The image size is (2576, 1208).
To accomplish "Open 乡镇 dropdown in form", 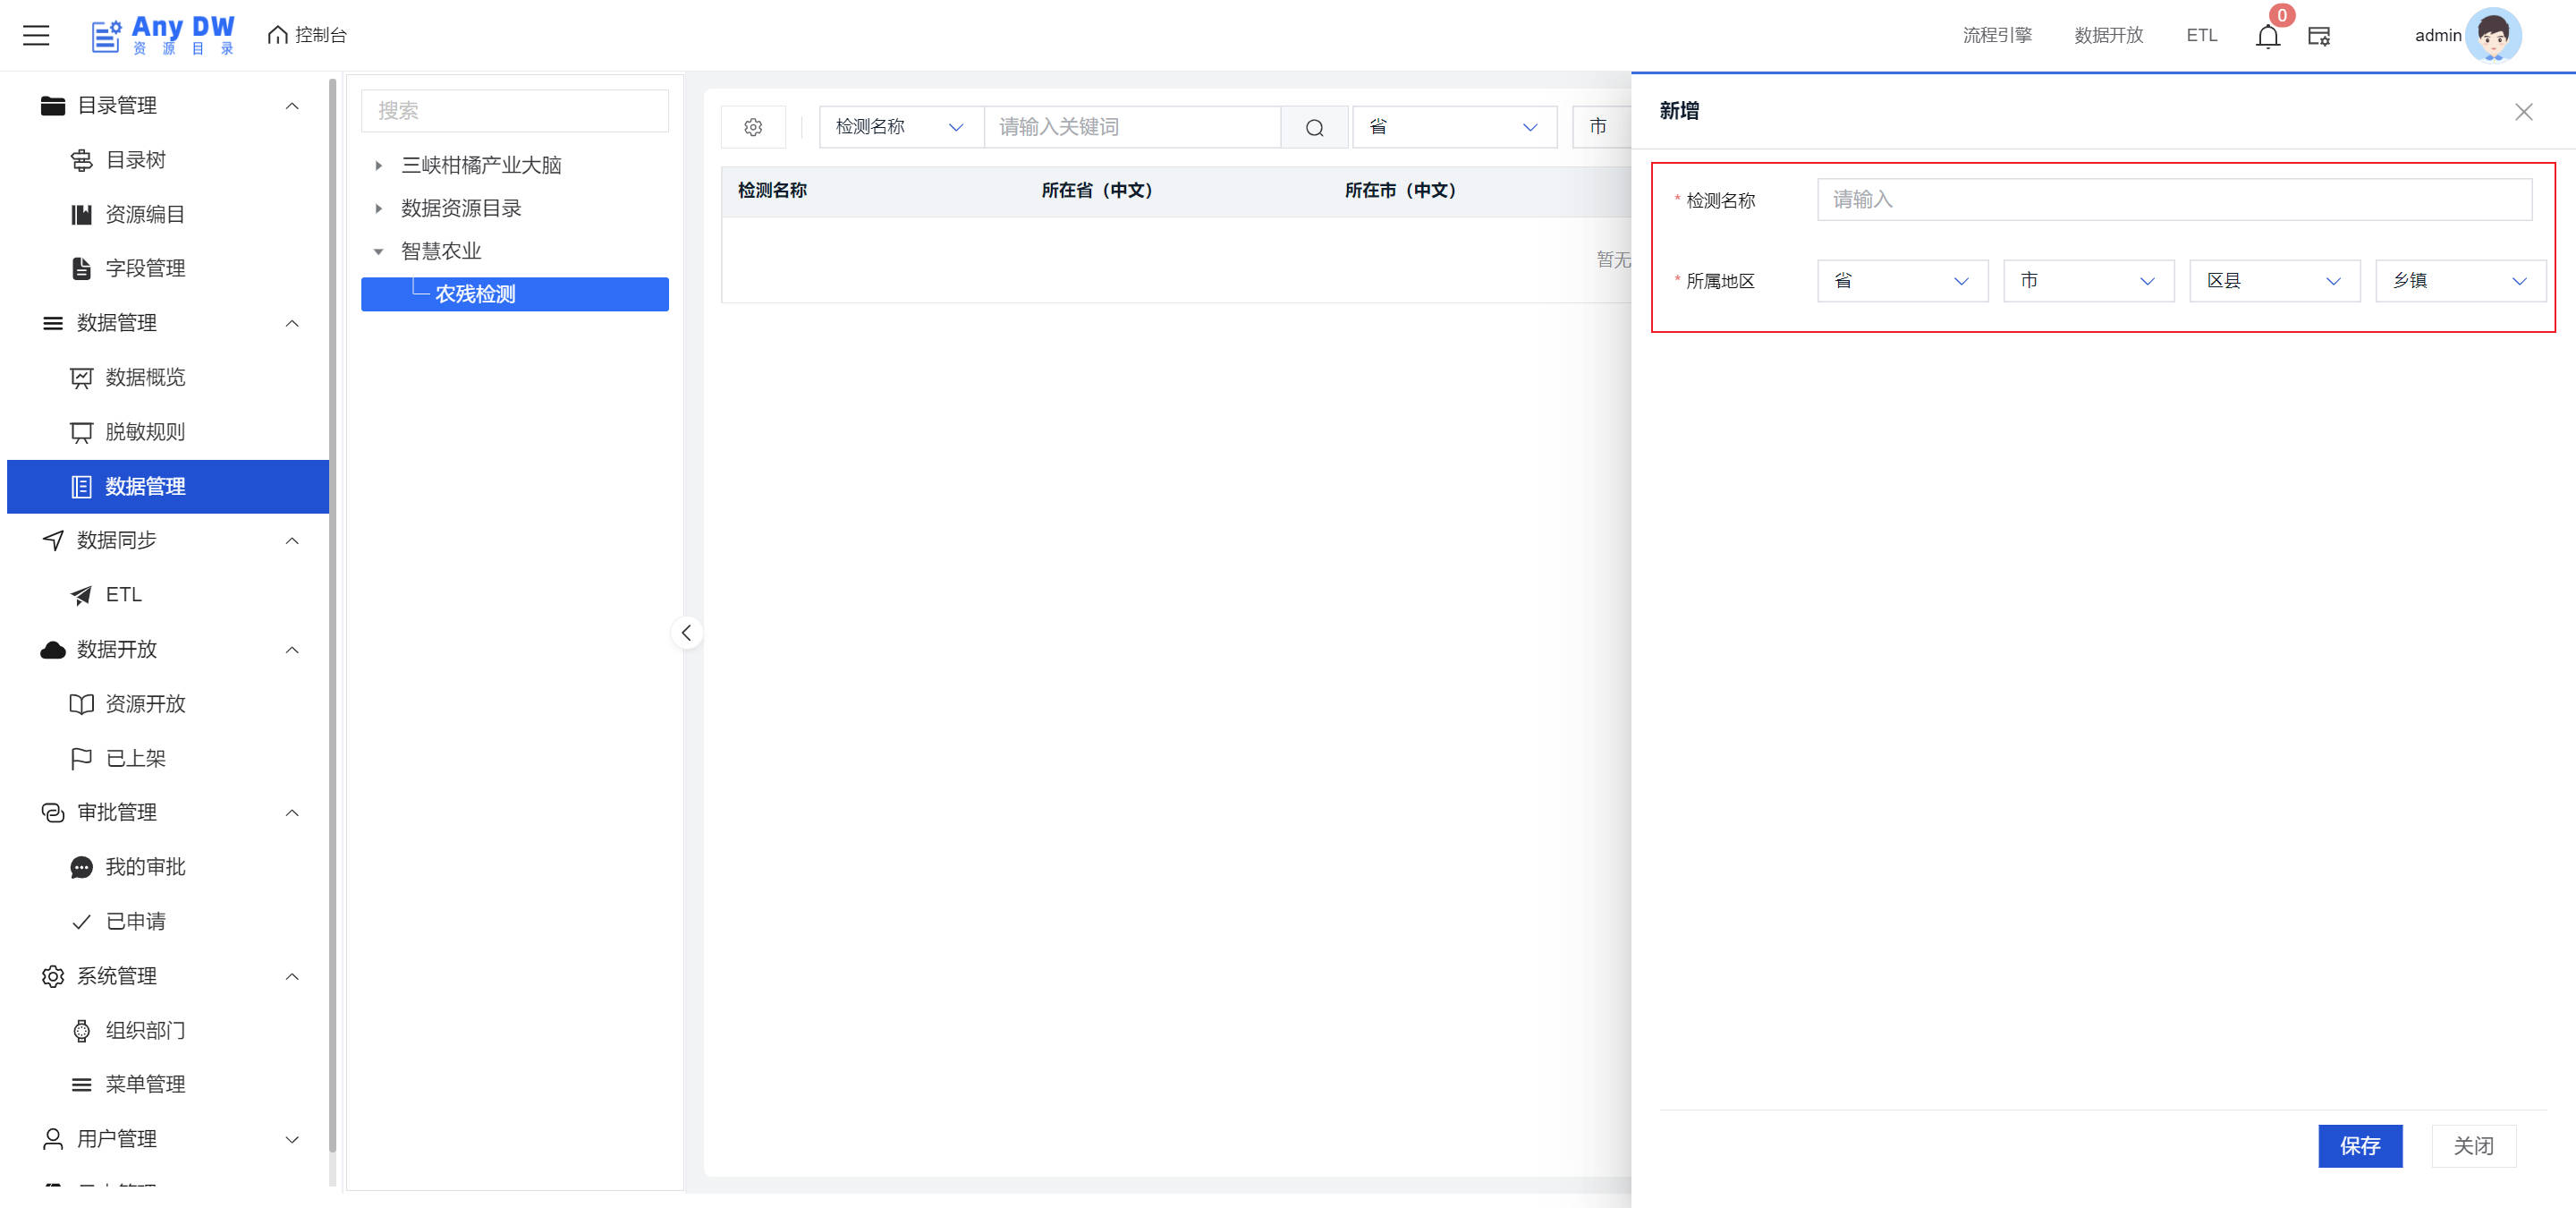I will tap(2459, 281).
